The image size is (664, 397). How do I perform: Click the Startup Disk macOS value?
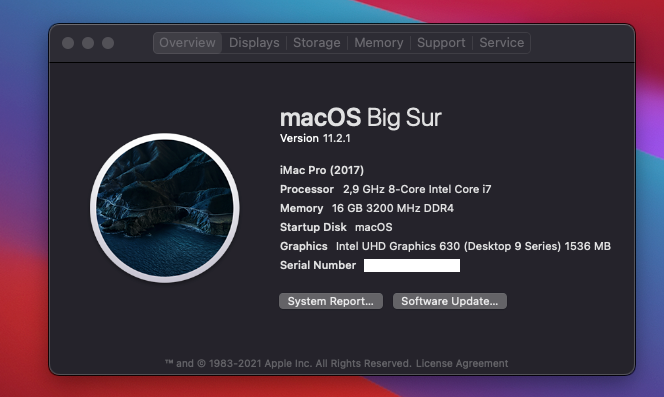pyautogui.click(x=374, y=228)
